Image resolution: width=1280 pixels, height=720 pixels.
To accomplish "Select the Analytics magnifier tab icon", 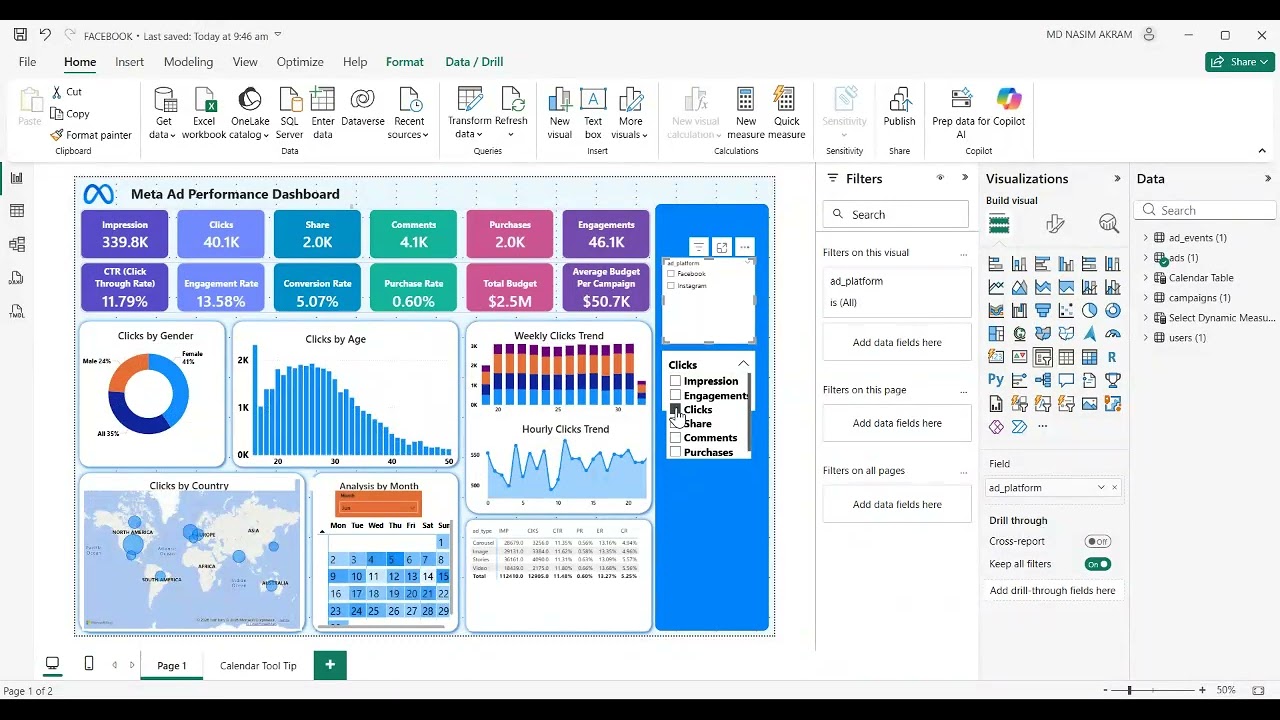I will coord(1108,224).
